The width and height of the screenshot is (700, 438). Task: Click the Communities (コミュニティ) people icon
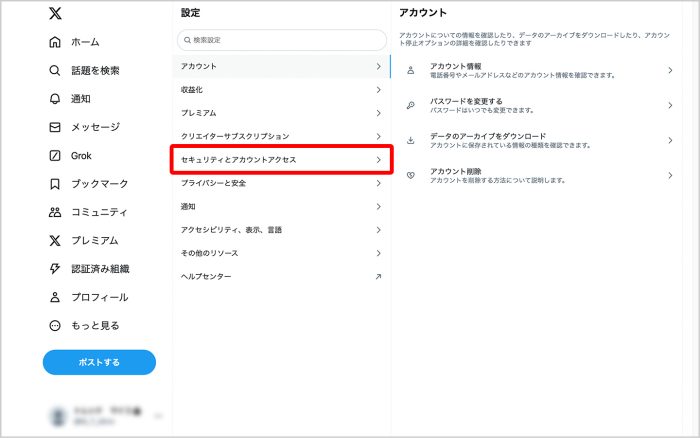[x=55, y=212]
